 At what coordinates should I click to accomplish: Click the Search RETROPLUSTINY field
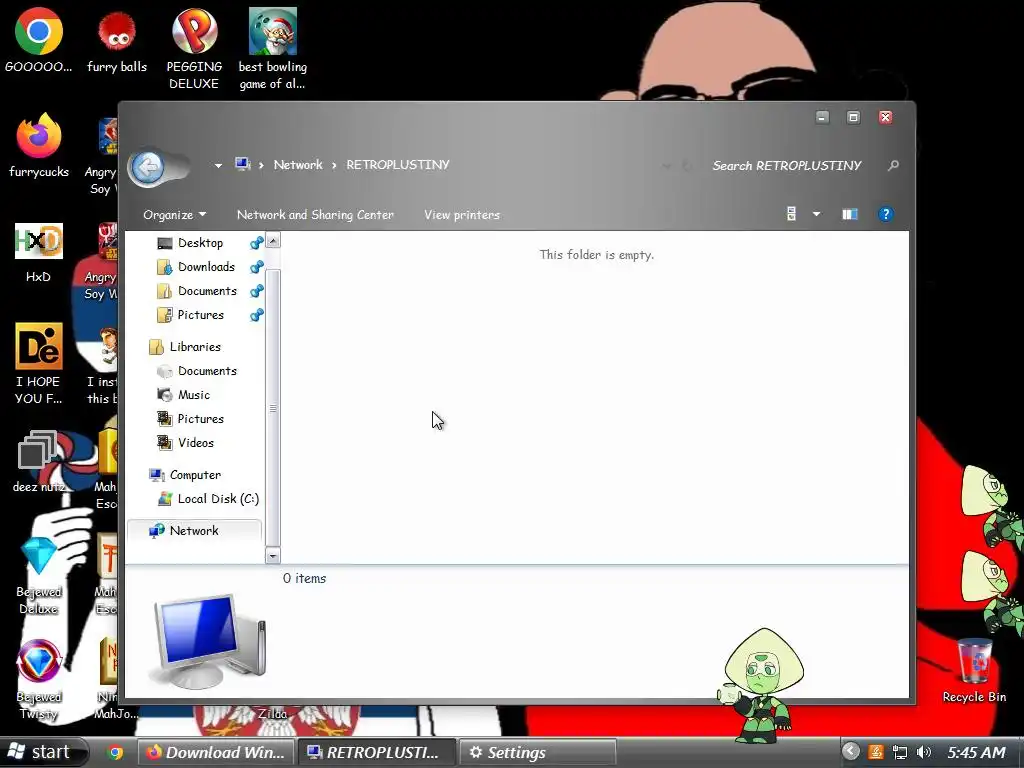pos(787,166)
